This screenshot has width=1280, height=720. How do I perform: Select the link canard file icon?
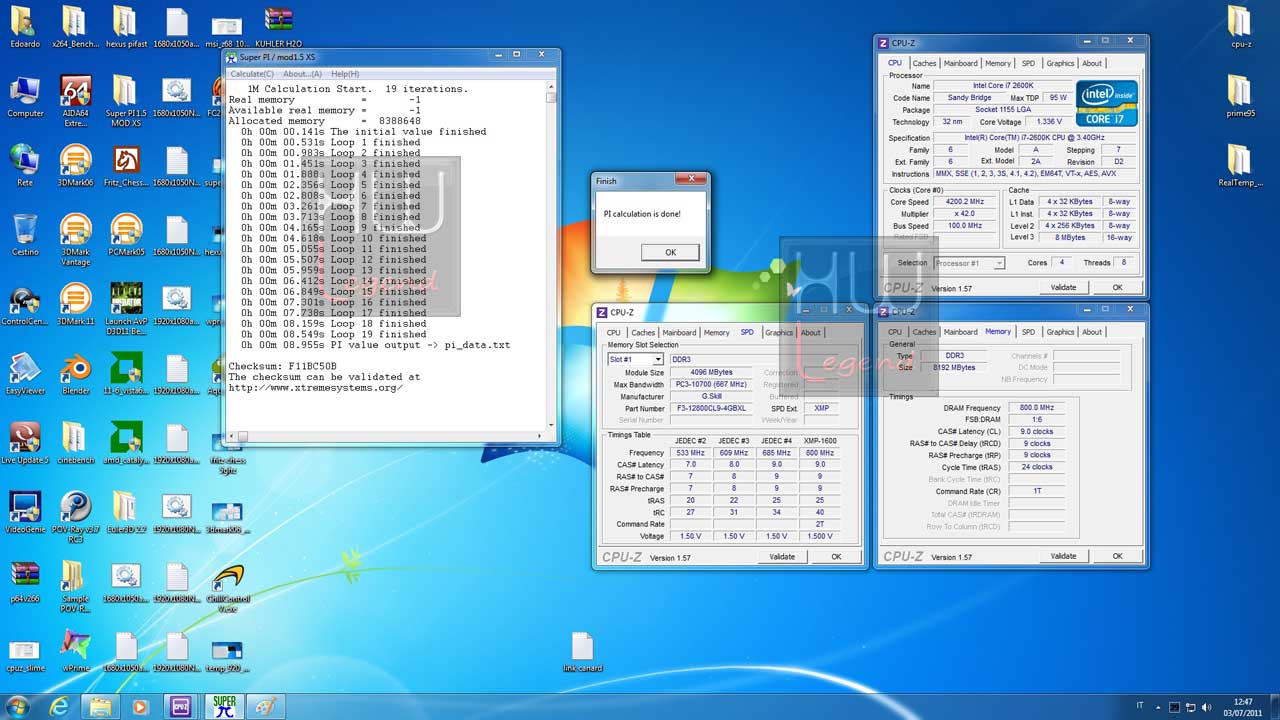[582, 652]
